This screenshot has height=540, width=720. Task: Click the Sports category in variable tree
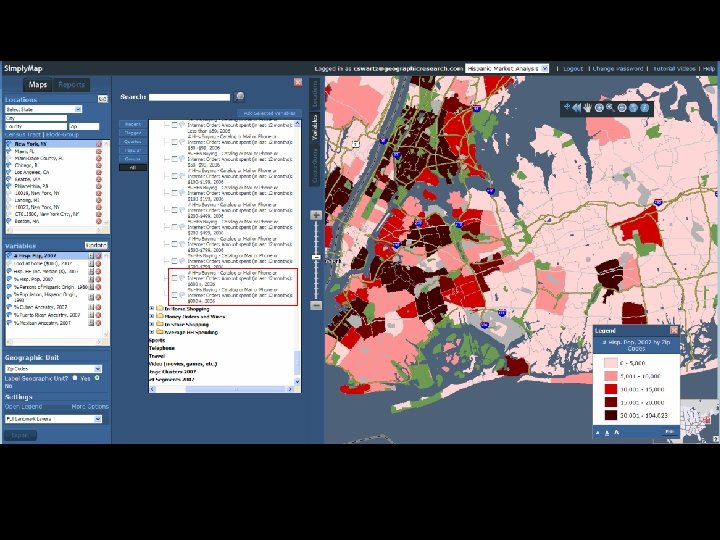click(157, 340)
